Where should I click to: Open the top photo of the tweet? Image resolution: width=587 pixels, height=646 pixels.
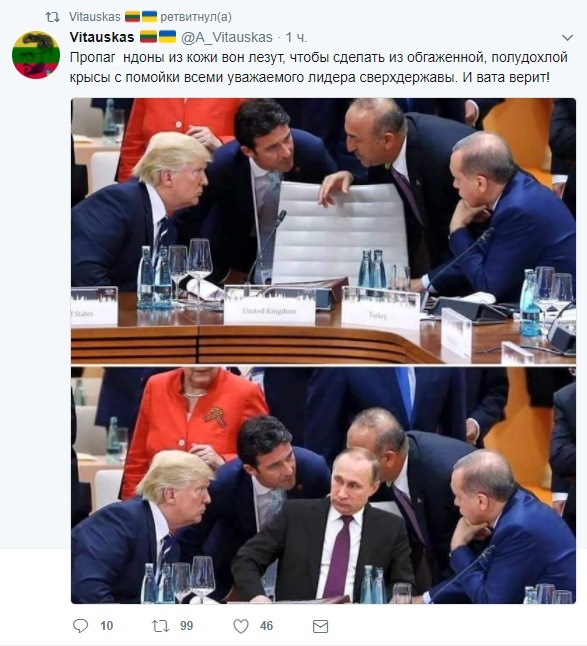(x=323, y=231)
